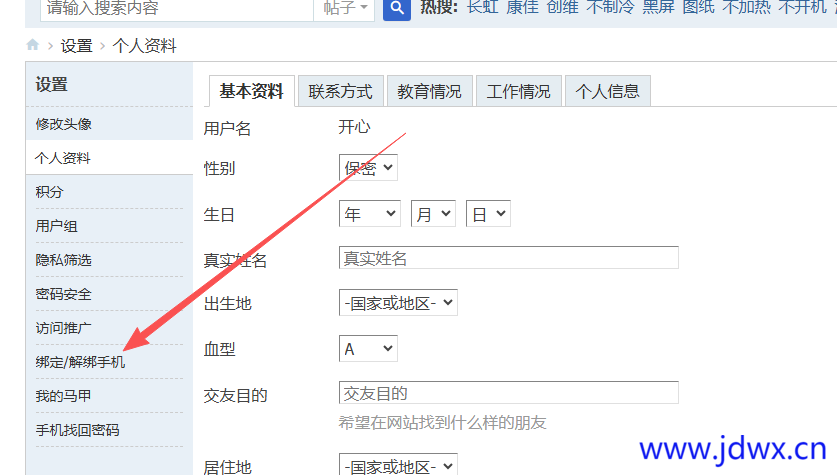Image resolution: width=837 pixels, height=475 pixels.
Task: Click the 交友目的 text field
Action: point(508,393)
